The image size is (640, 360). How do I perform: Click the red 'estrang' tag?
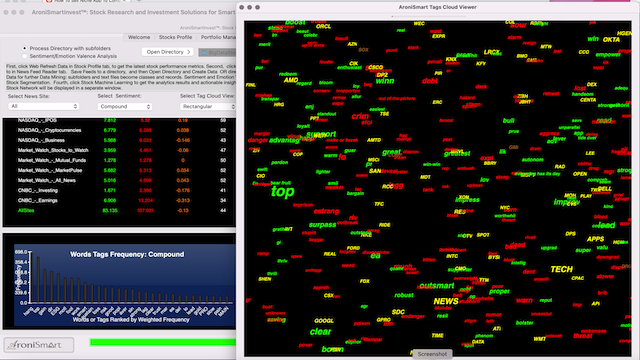[x=326, y=211]
